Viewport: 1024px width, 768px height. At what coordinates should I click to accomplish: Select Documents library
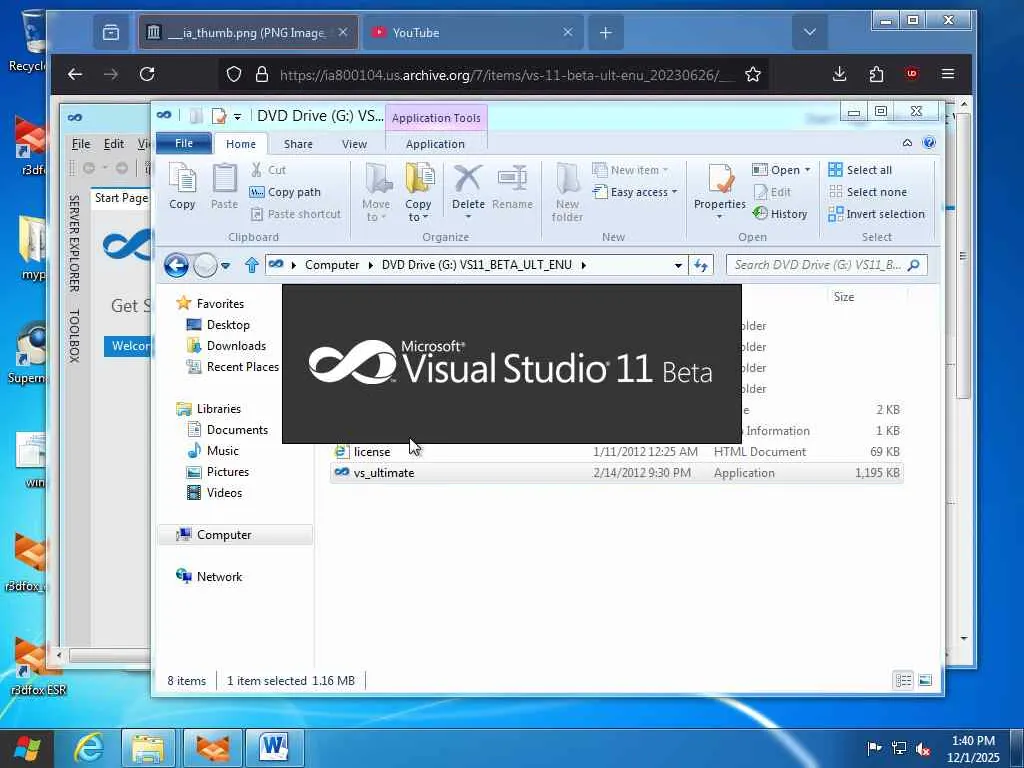pyautogui.click(x=228, y=430)
